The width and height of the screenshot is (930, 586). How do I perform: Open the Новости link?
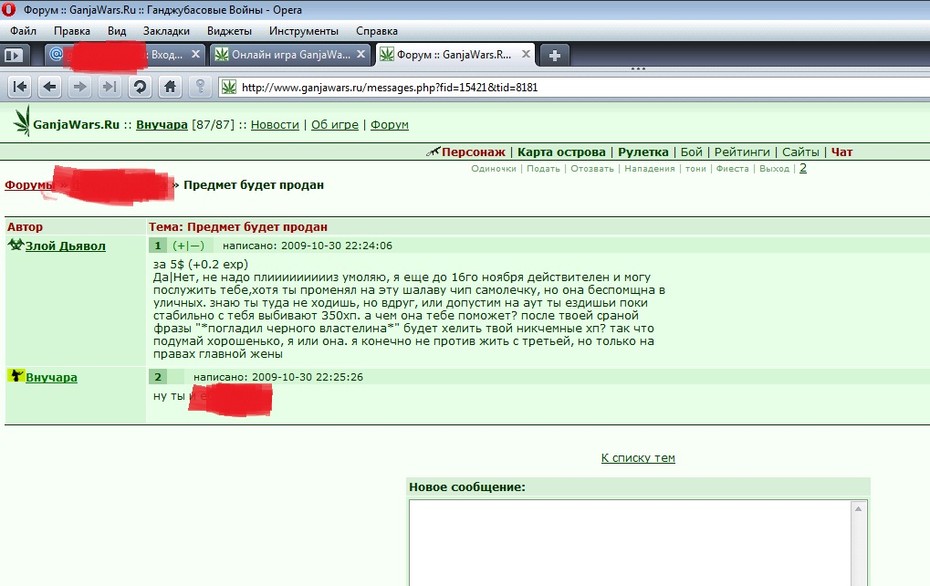275,125
